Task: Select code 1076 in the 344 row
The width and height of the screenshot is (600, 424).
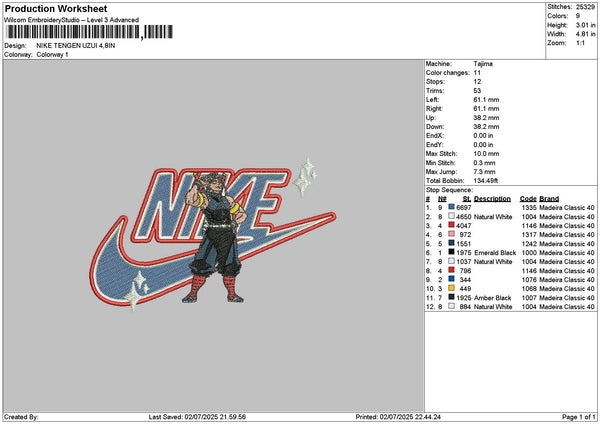Action: (529, 280)
